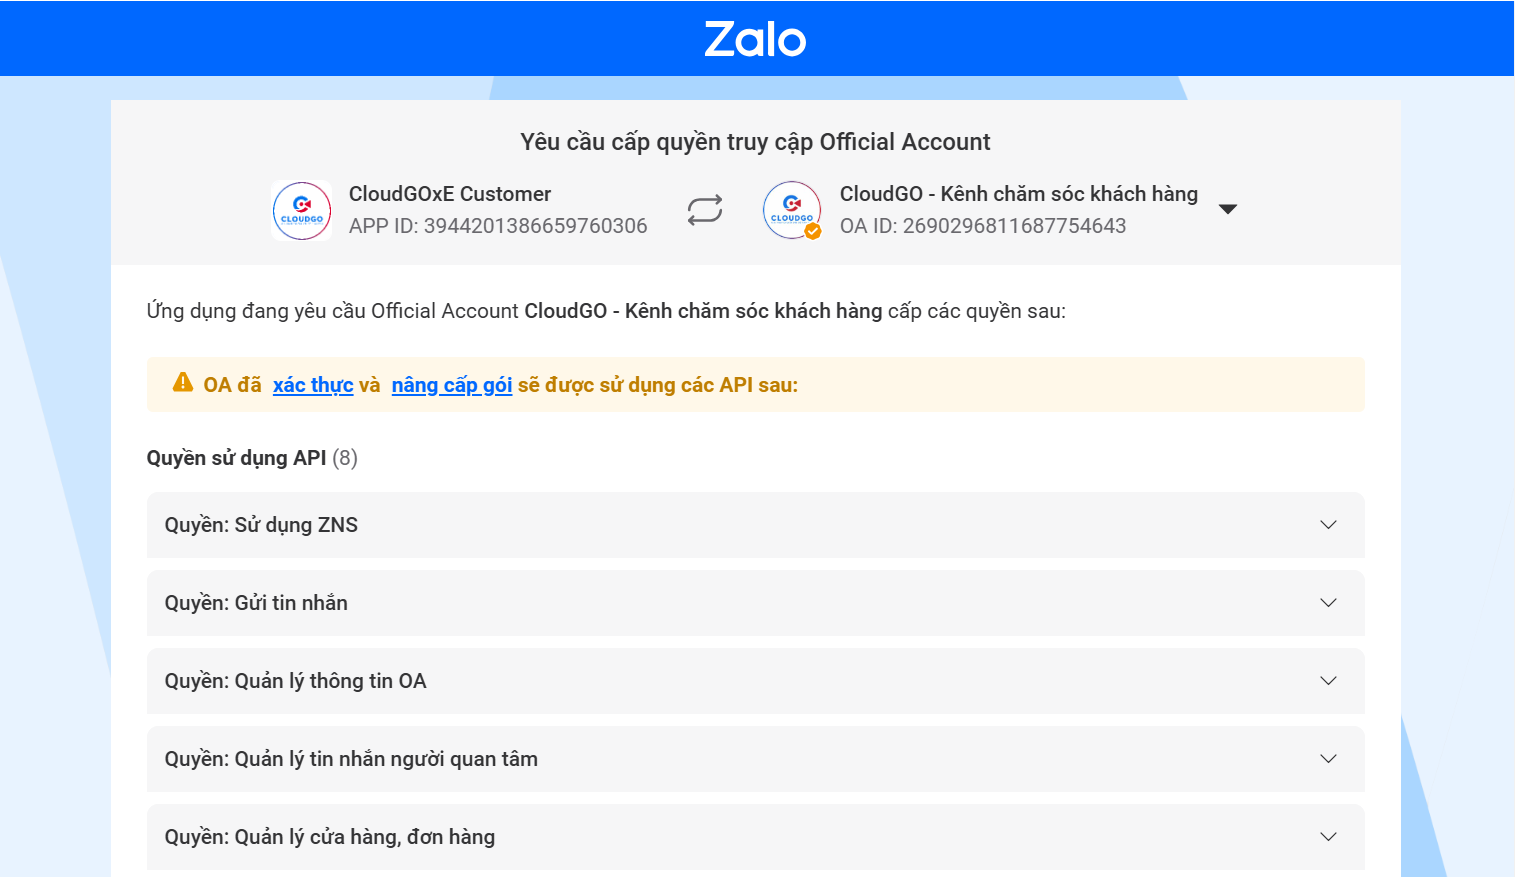1515x877 pixels.
Task: Expand the 'Quản lý thông tin OA' permission
Action: [1328, 681]
